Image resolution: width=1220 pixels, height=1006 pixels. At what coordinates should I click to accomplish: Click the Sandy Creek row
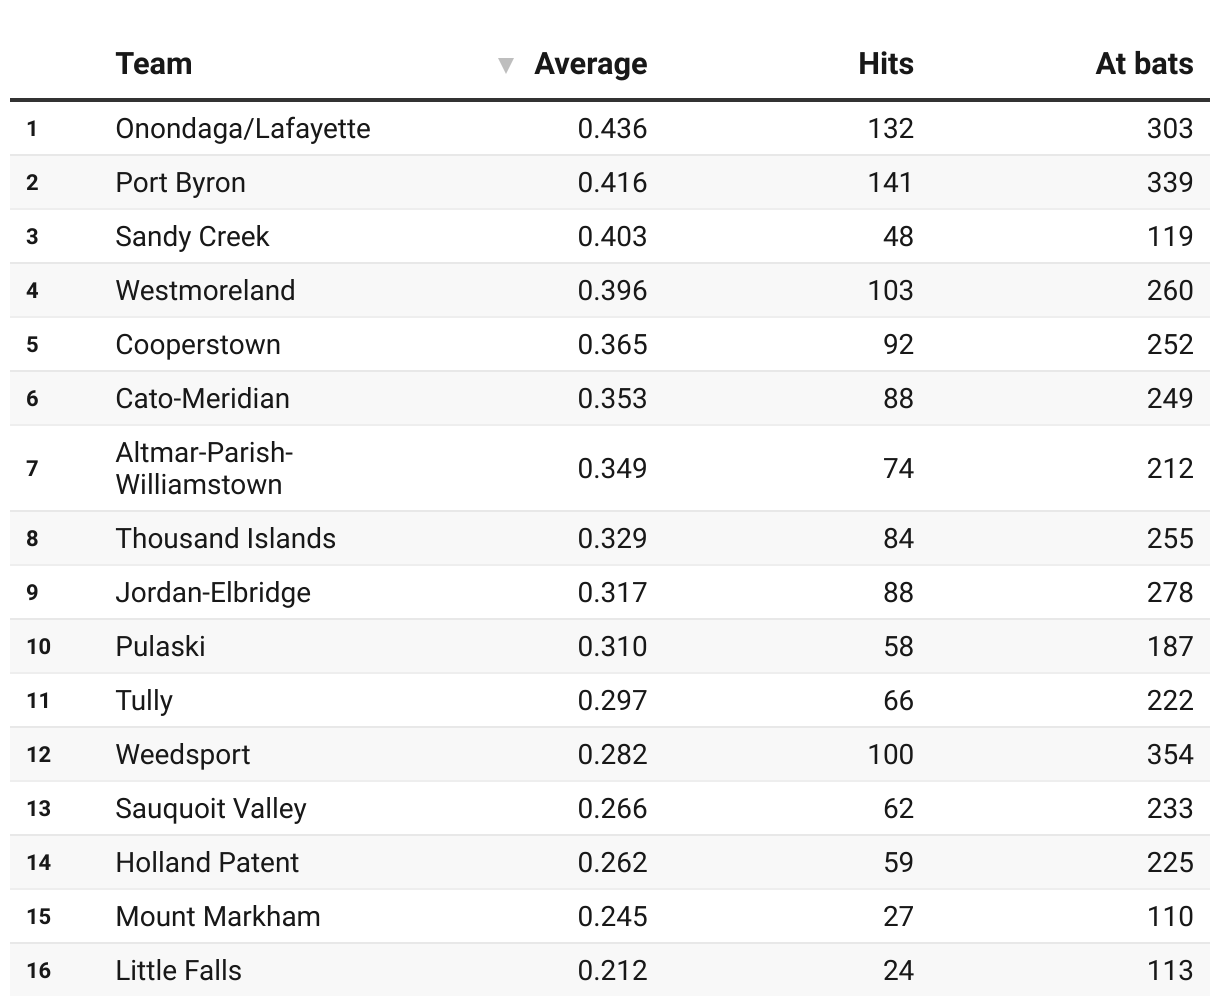[x=610, y=237]
